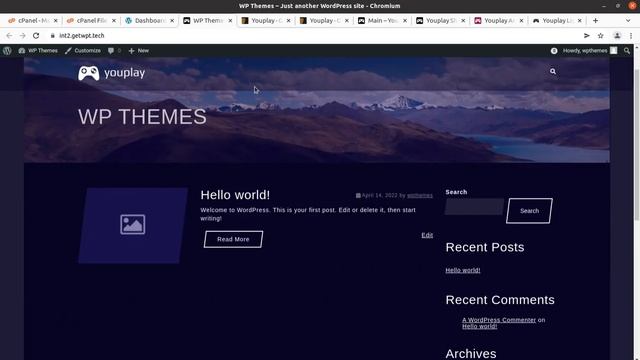Switch to the Youplay Sh tab
Screen dimensions: 640x360
[x=440, y=20]
